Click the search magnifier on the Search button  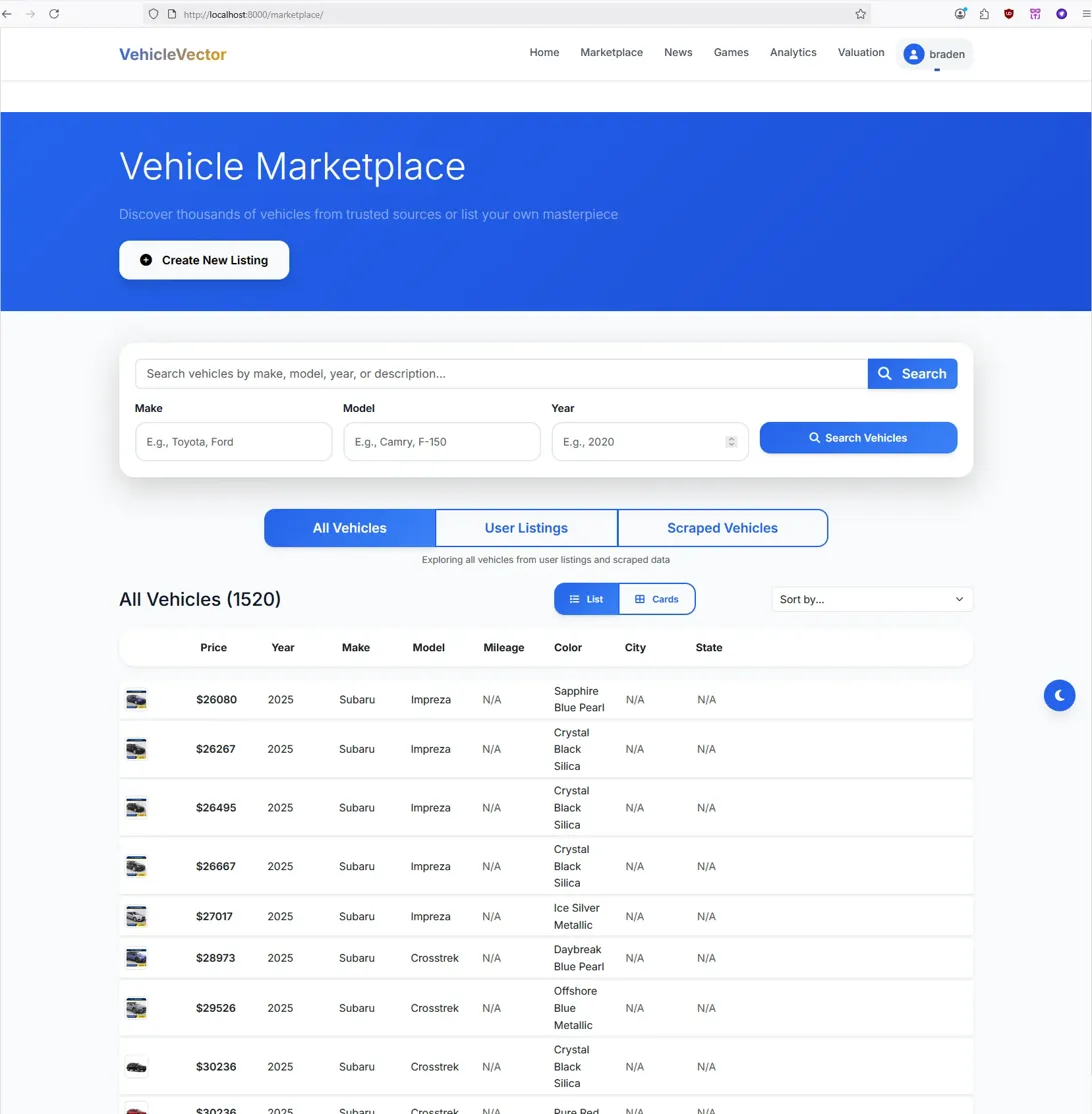884,373
